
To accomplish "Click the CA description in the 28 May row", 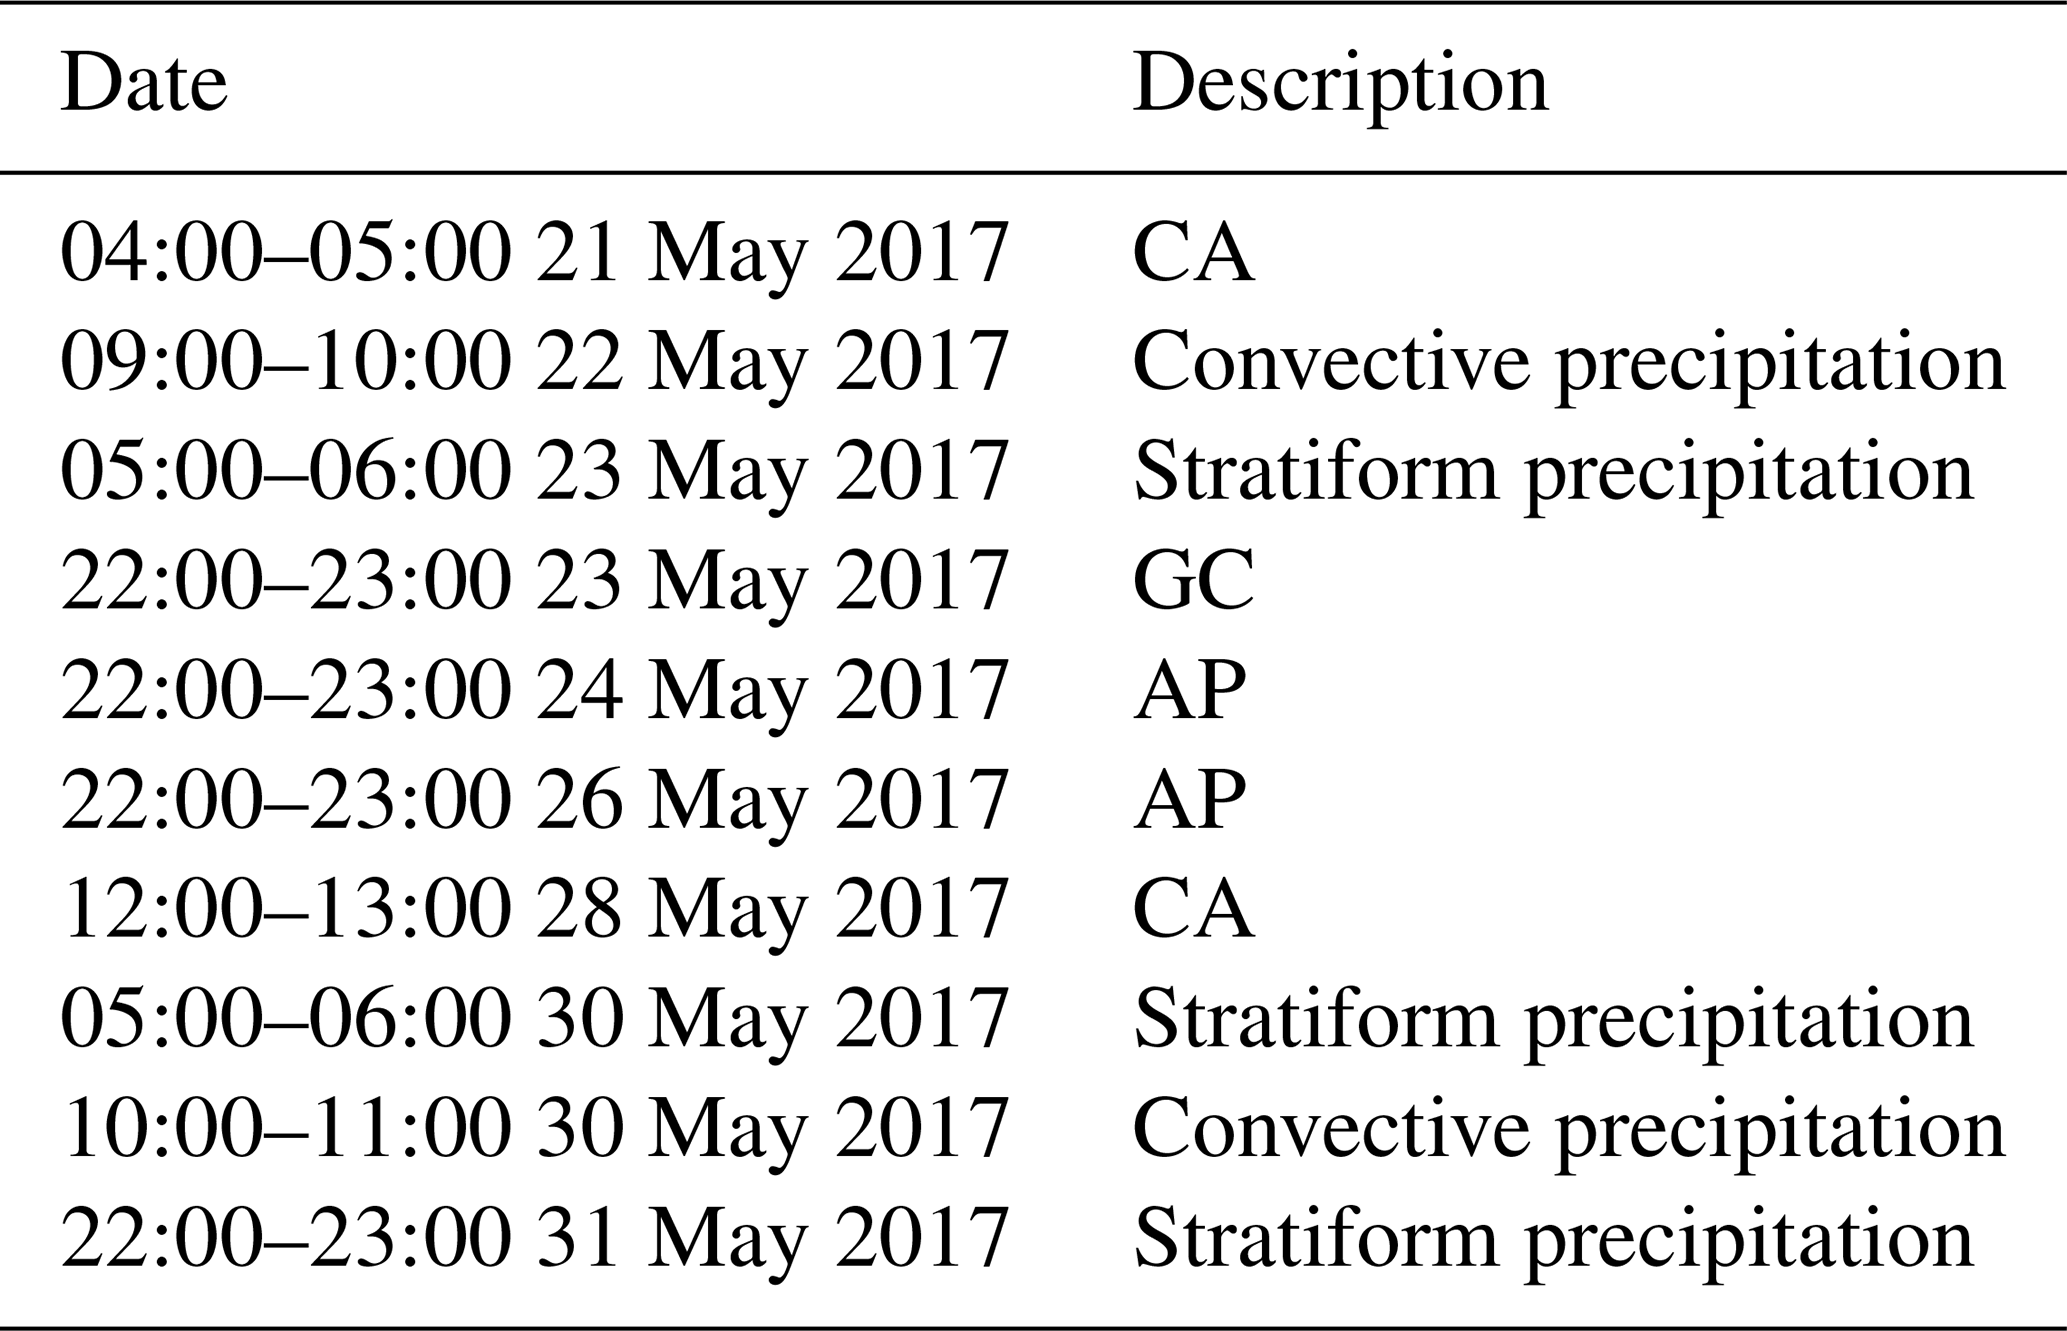I will (x=1193, y=909).
